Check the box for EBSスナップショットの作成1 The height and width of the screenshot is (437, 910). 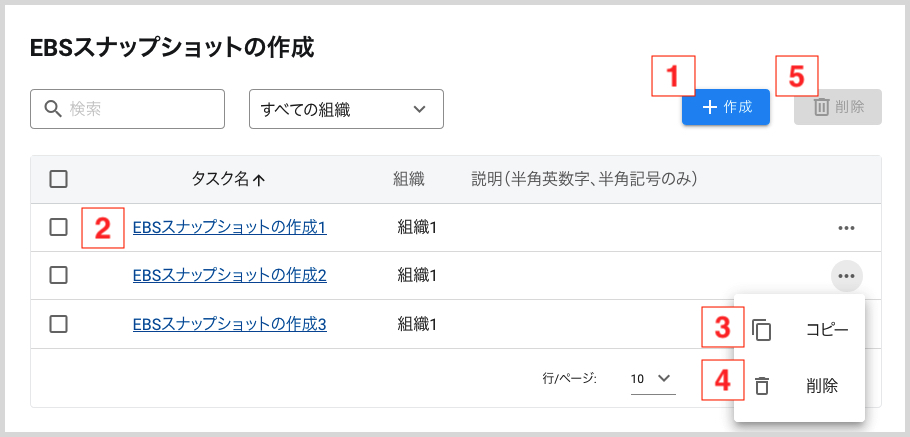click(x=59, y=228)
